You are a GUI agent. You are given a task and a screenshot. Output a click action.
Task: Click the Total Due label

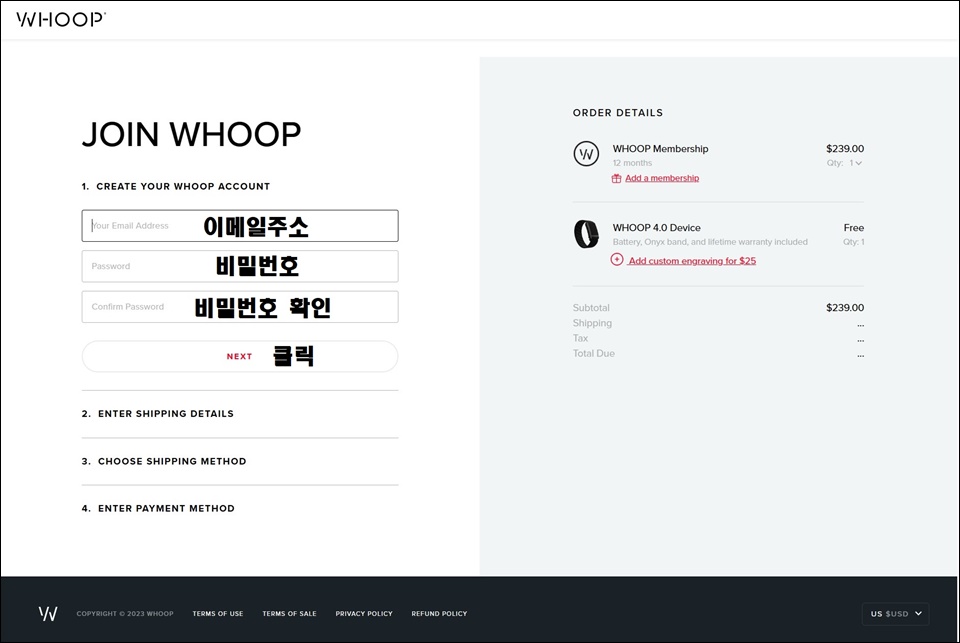[x=594, y=353]
